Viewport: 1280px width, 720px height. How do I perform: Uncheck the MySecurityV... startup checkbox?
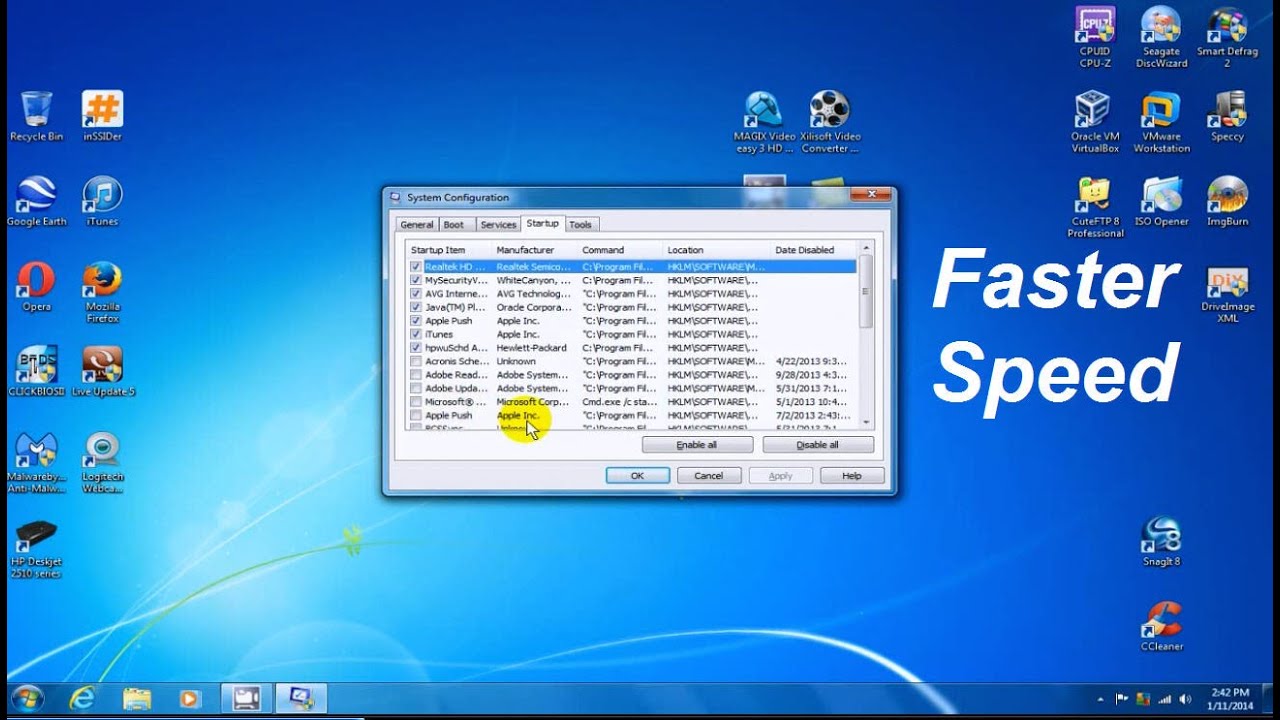point(416,280)
